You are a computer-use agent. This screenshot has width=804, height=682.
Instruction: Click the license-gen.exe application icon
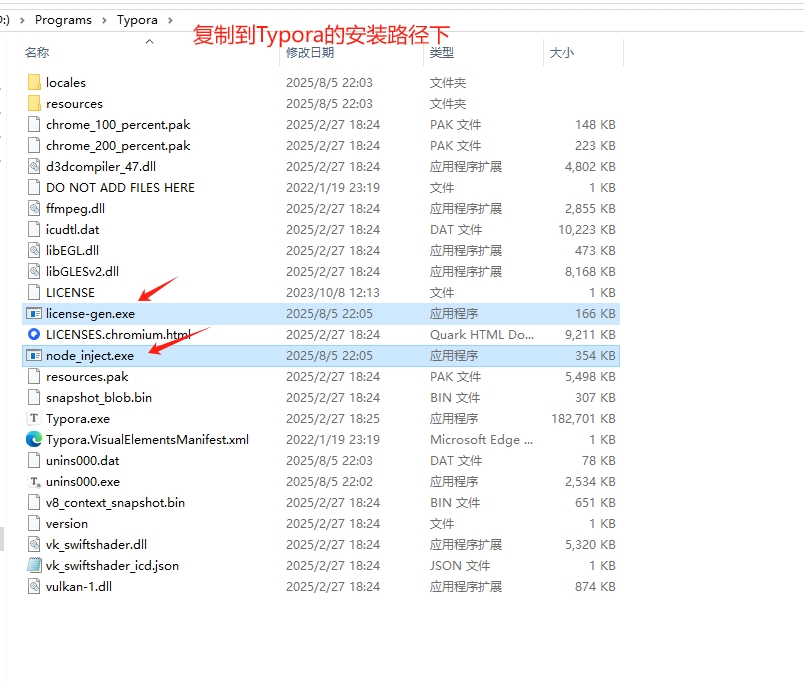click(x=34, y=314)
